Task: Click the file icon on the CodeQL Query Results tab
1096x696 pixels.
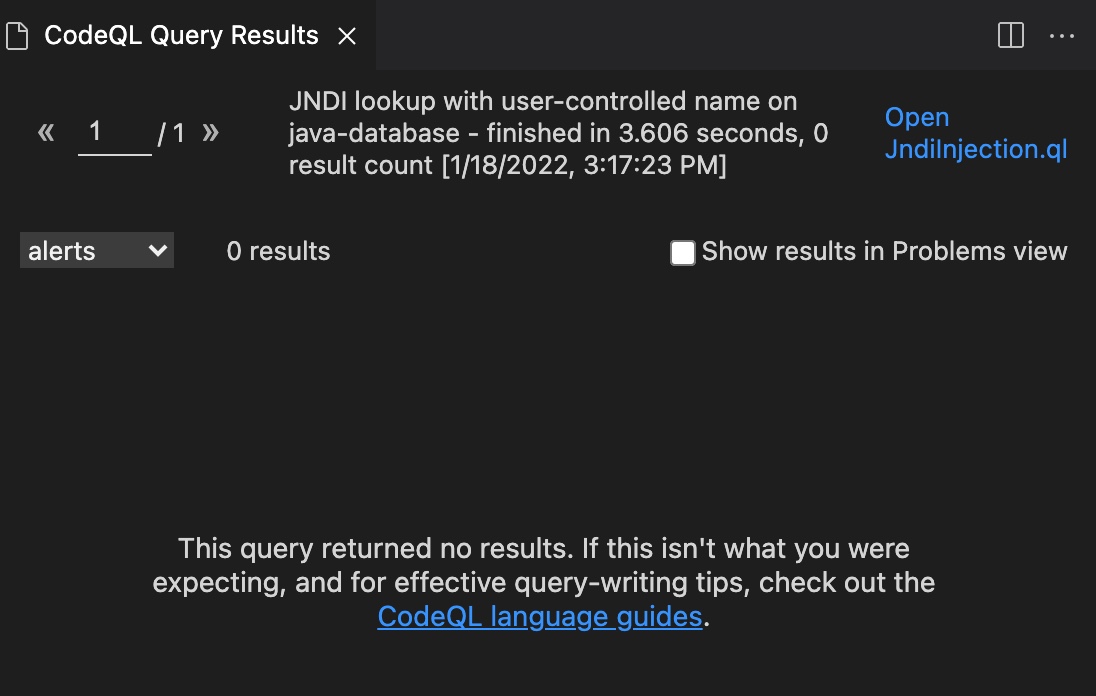Action: pyautogui.click(x=16, y=35)
